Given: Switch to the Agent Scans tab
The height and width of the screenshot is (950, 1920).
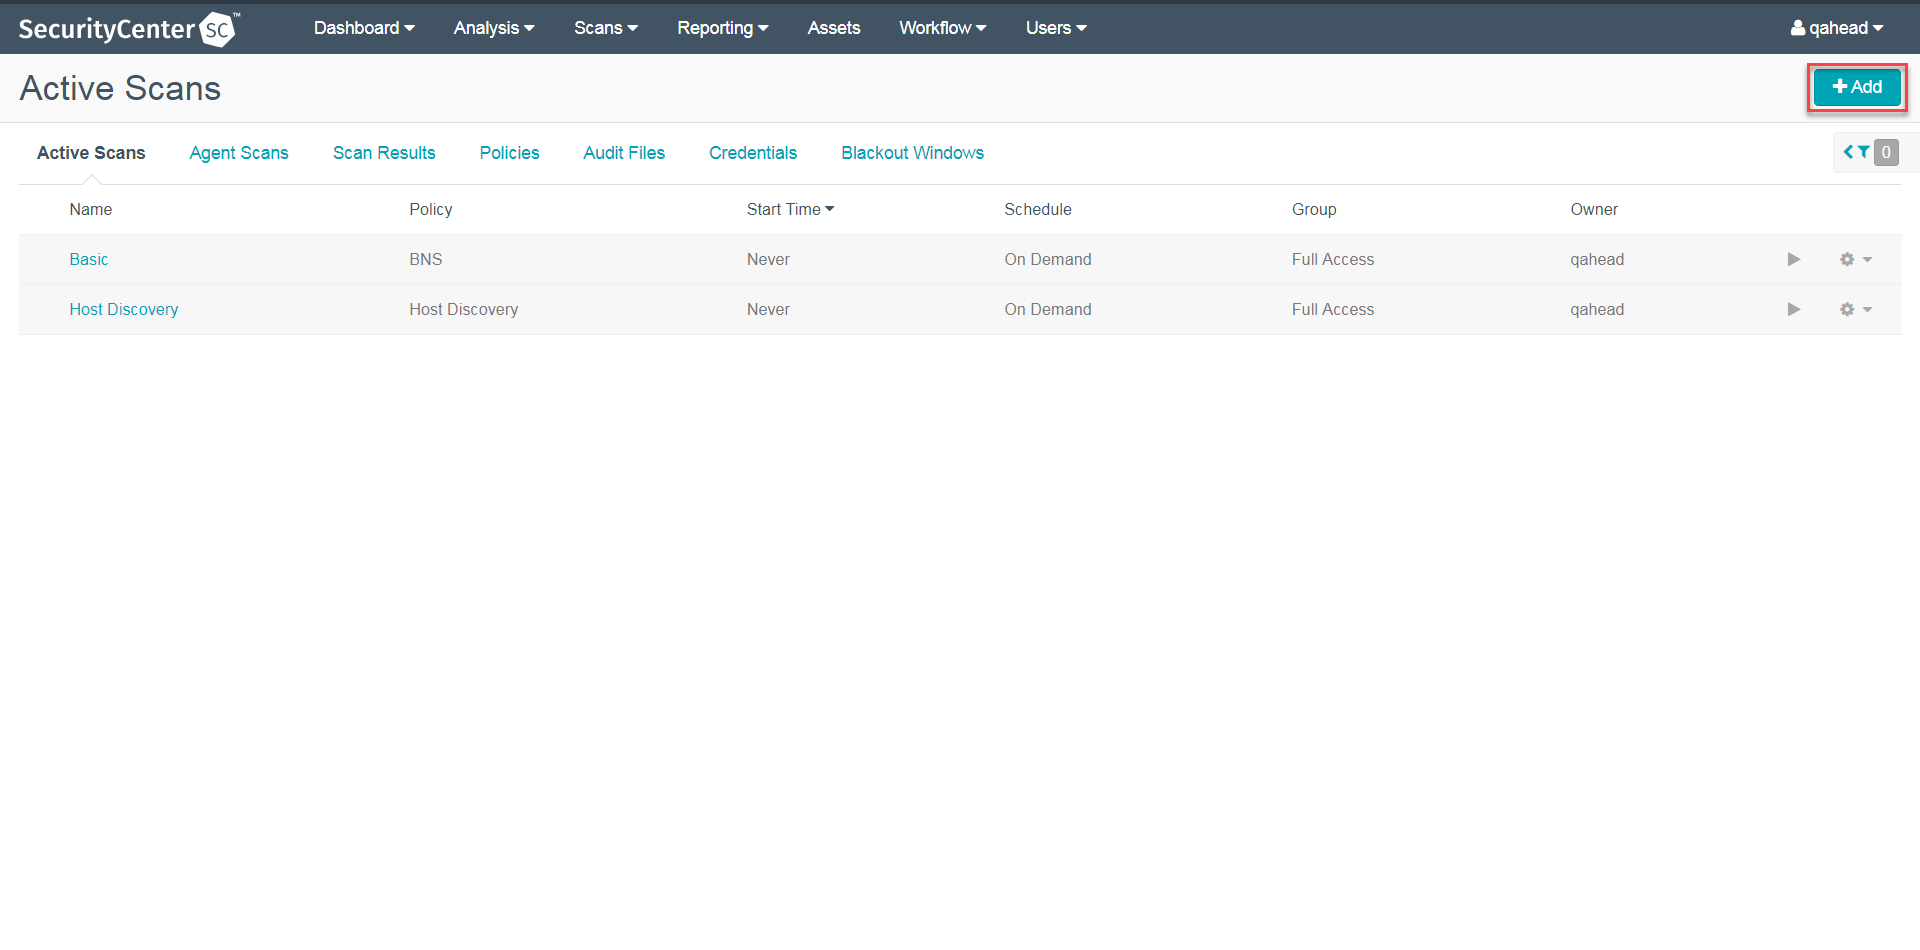Looking at the screenshot, I should [x=239, y=153].
